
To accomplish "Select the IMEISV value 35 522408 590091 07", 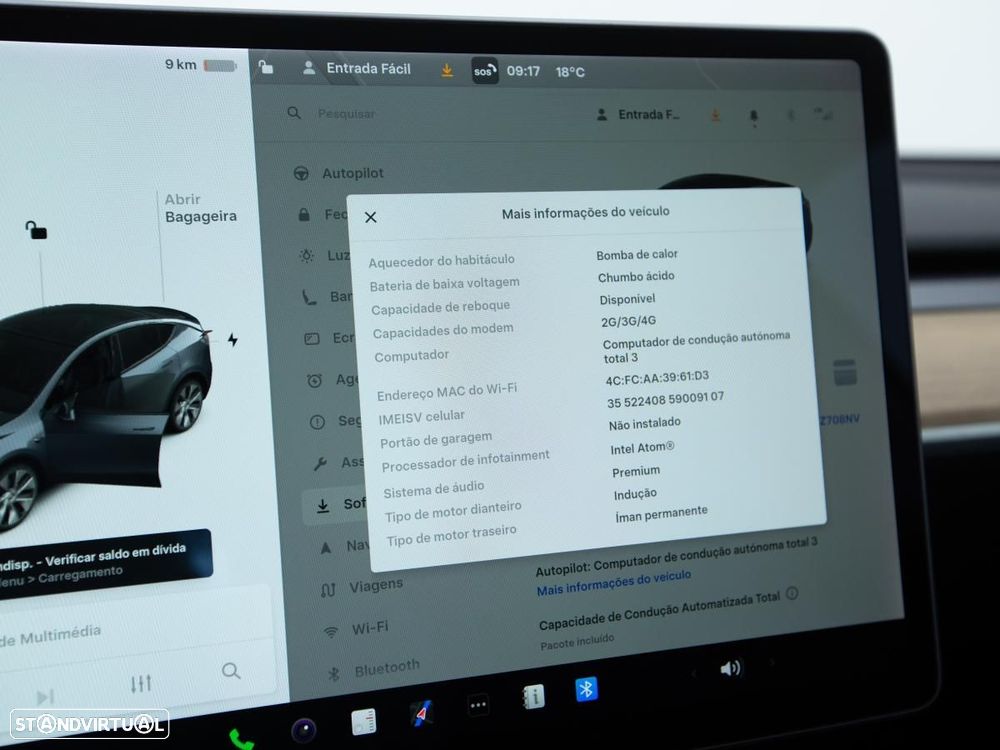I will (x=665, y=400).
